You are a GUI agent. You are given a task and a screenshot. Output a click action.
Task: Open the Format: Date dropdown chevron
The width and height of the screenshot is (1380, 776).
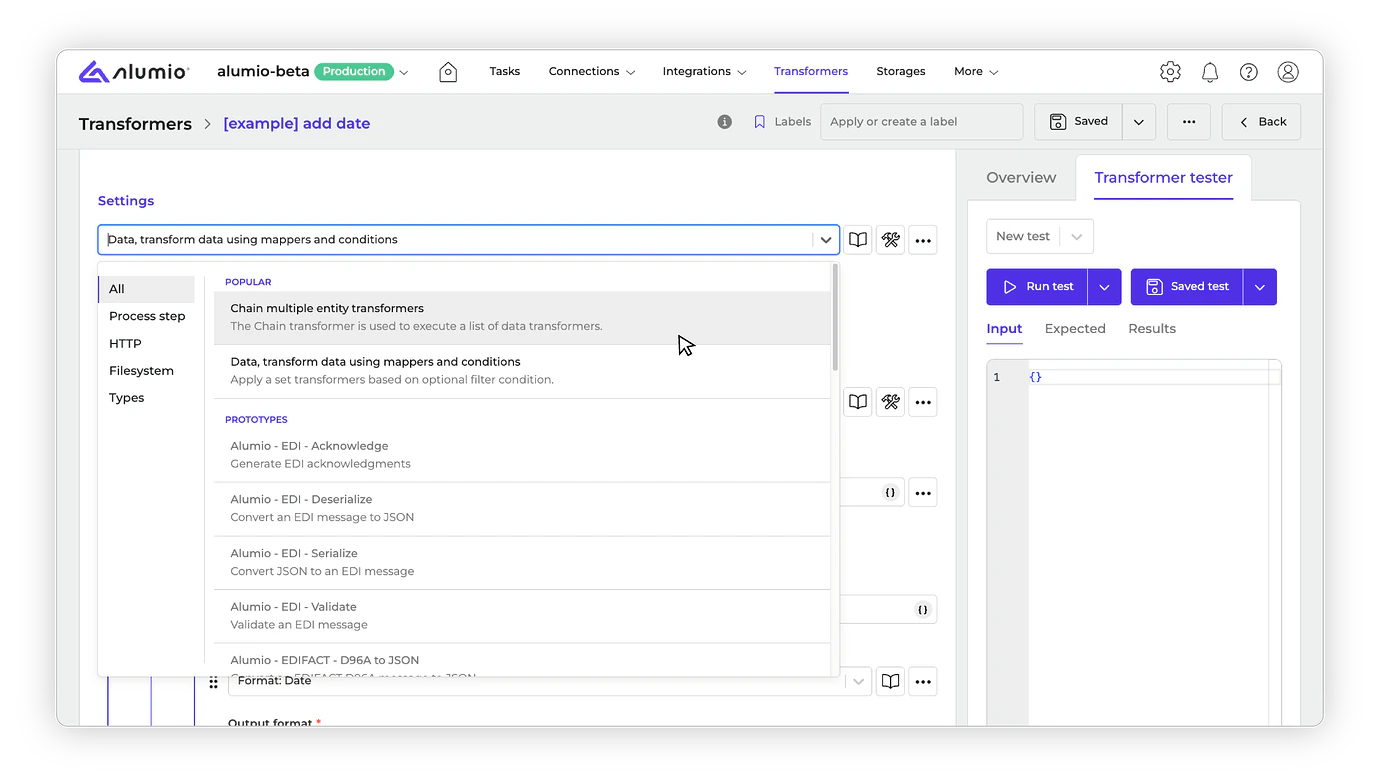858,682
